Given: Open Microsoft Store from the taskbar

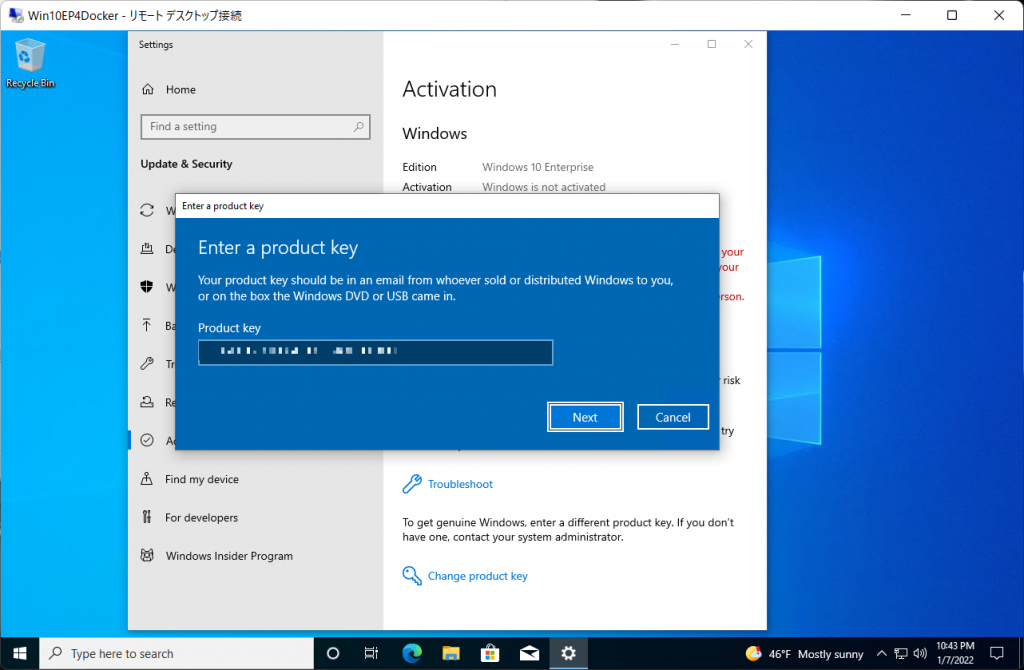Looking at the screenshot, I should coord(490,653).
